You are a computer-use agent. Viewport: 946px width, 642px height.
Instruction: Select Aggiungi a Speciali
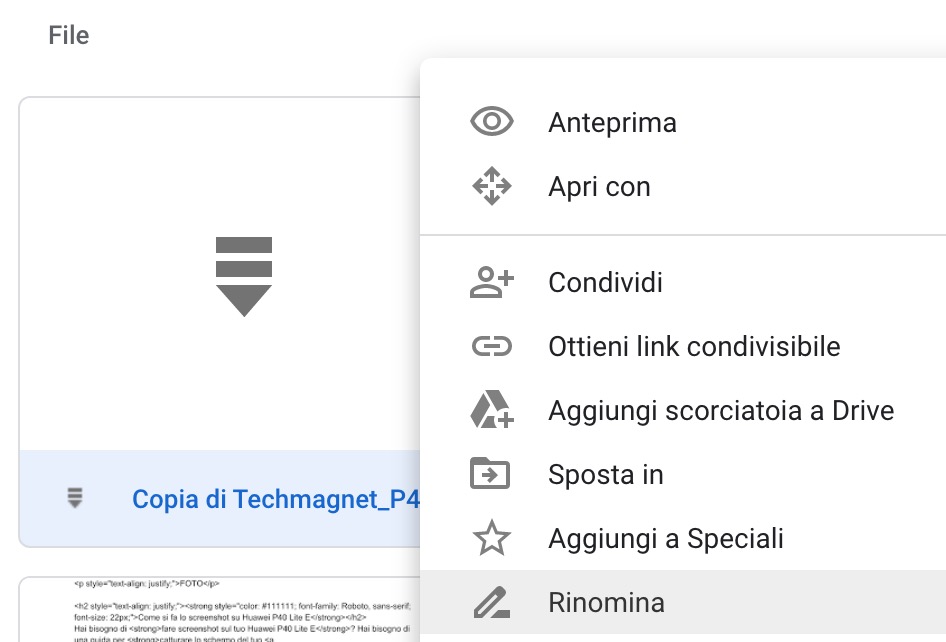pos(665,539)
